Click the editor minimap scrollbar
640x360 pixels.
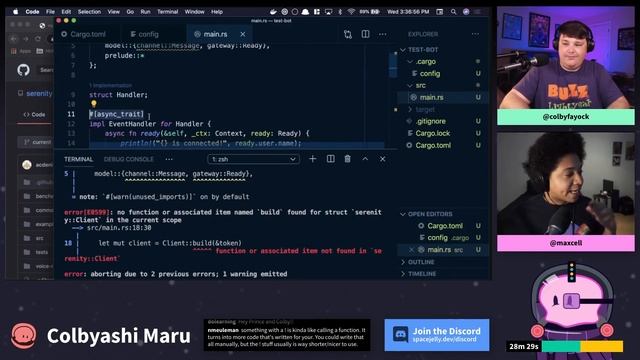click(x=393, y=66)
